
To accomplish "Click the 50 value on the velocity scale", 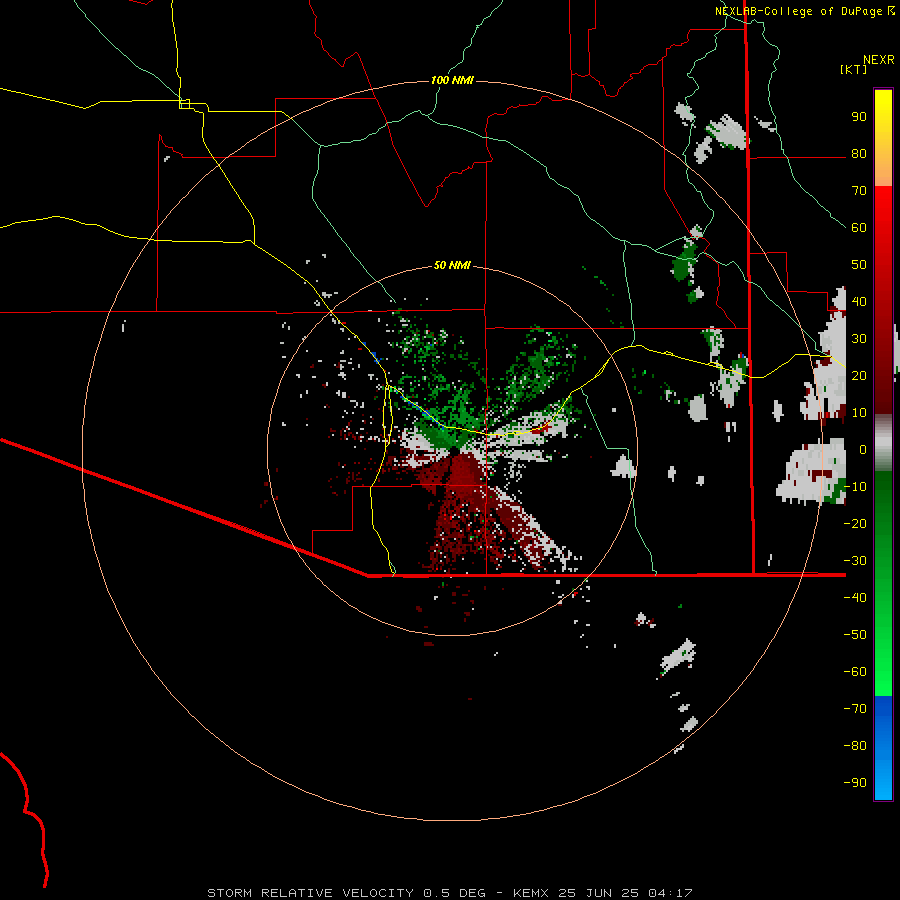I will click(859, 265).
